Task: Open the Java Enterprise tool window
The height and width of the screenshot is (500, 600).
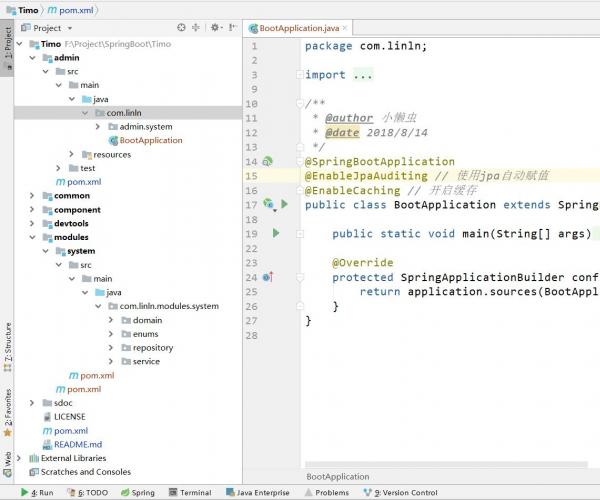Action: 258,492
